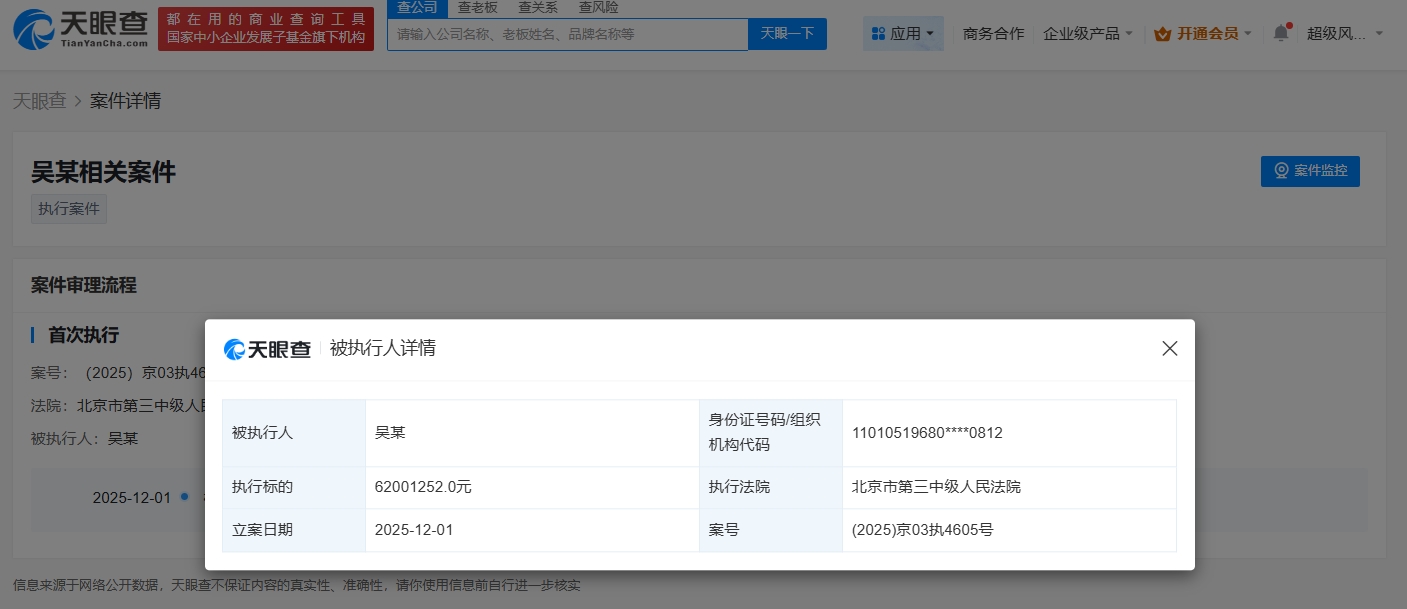
Task: Switch to the 查公司 search tab
Action: click(416, 8)
